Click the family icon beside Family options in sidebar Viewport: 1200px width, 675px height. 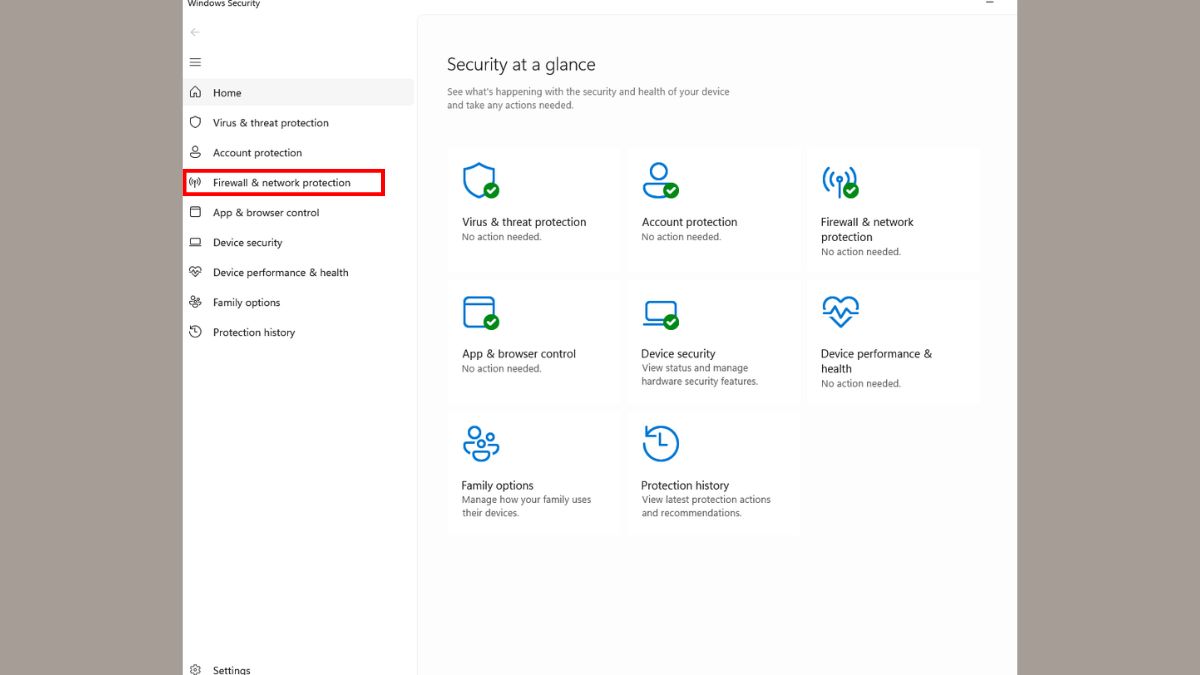195,302
